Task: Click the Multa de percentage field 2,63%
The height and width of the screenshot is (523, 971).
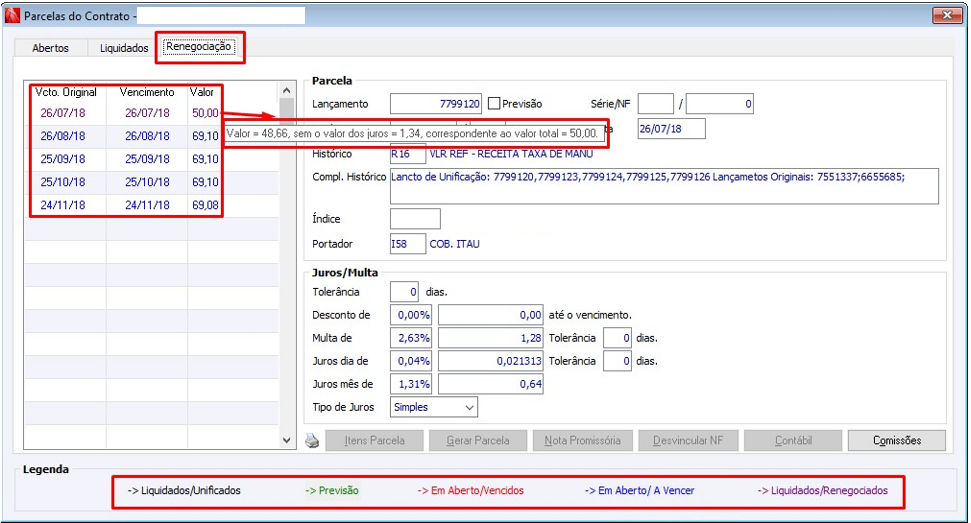Action: 411,338
